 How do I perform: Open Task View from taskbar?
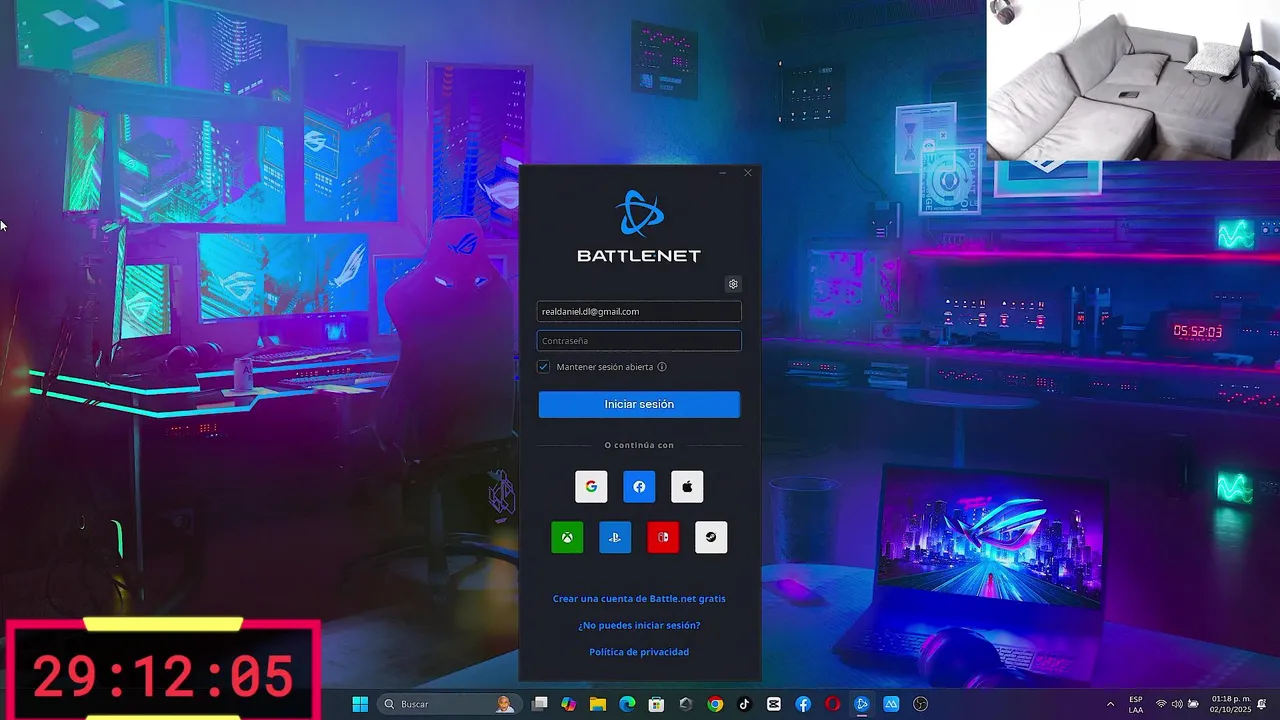pos(540,704)
